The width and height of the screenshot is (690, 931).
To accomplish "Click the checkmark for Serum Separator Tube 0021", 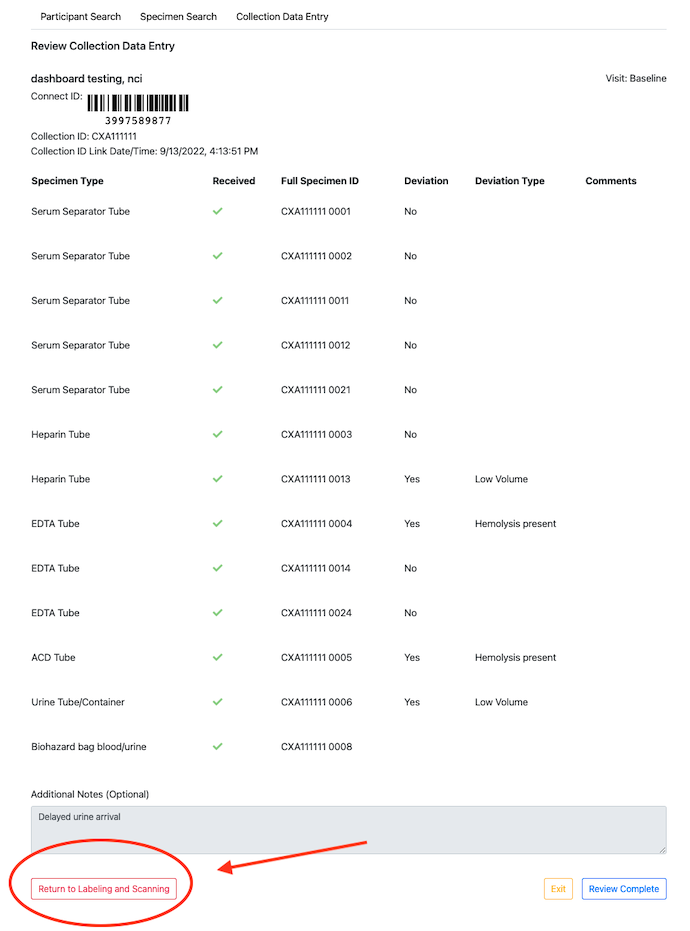I will click(217, 390).
